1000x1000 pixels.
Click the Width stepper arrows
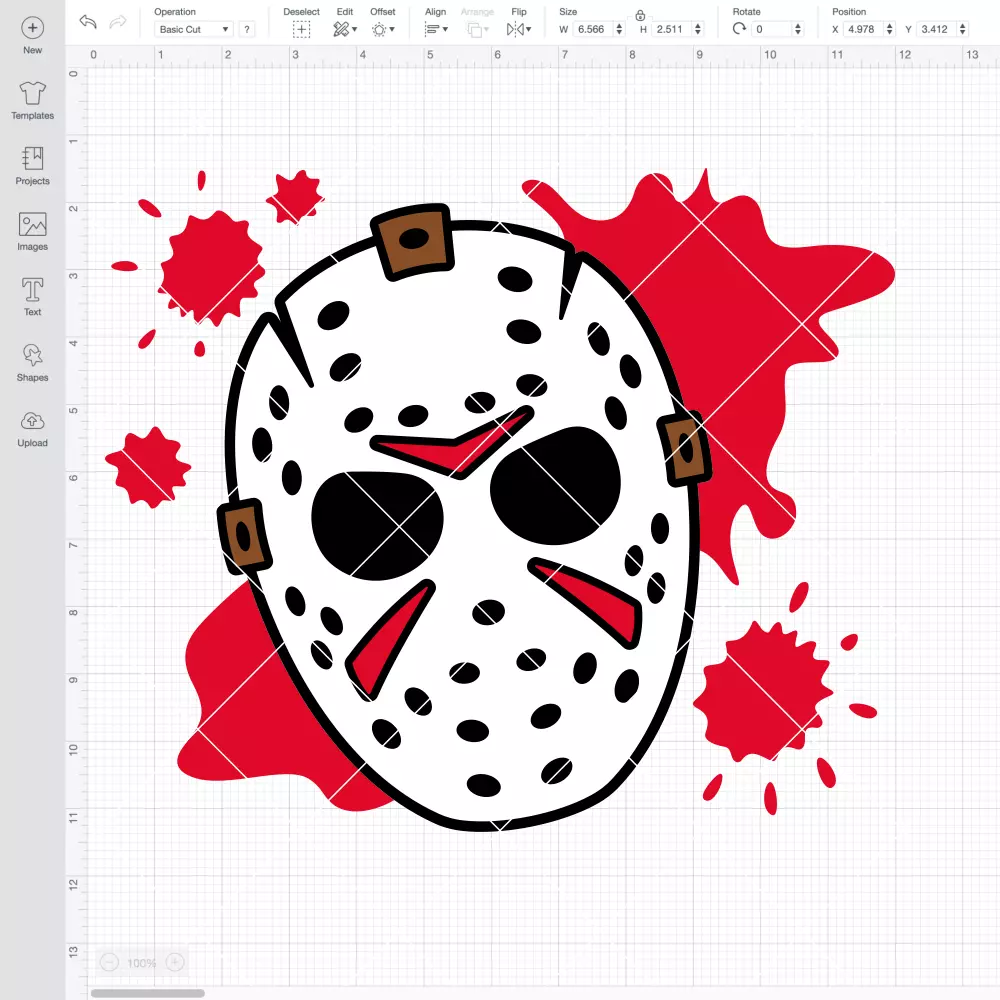click(x=619, y=29)
